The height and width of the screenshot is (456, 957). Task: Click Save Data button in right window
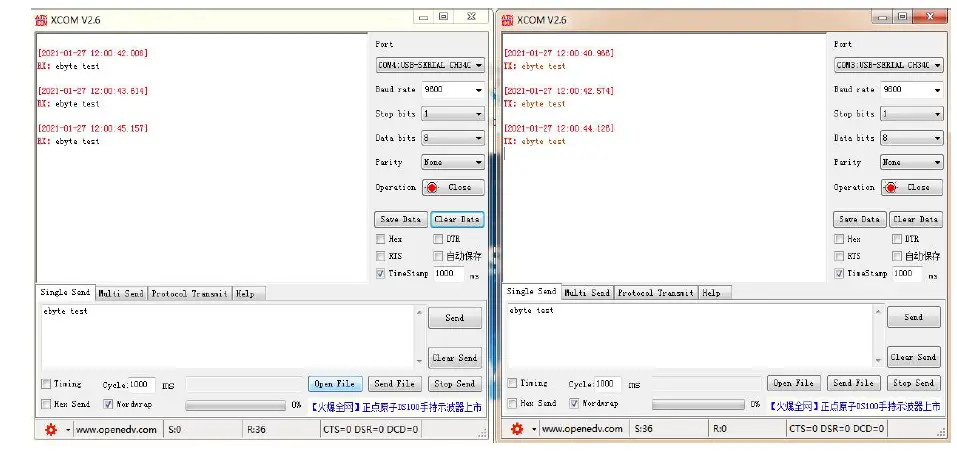pos(859,219)
